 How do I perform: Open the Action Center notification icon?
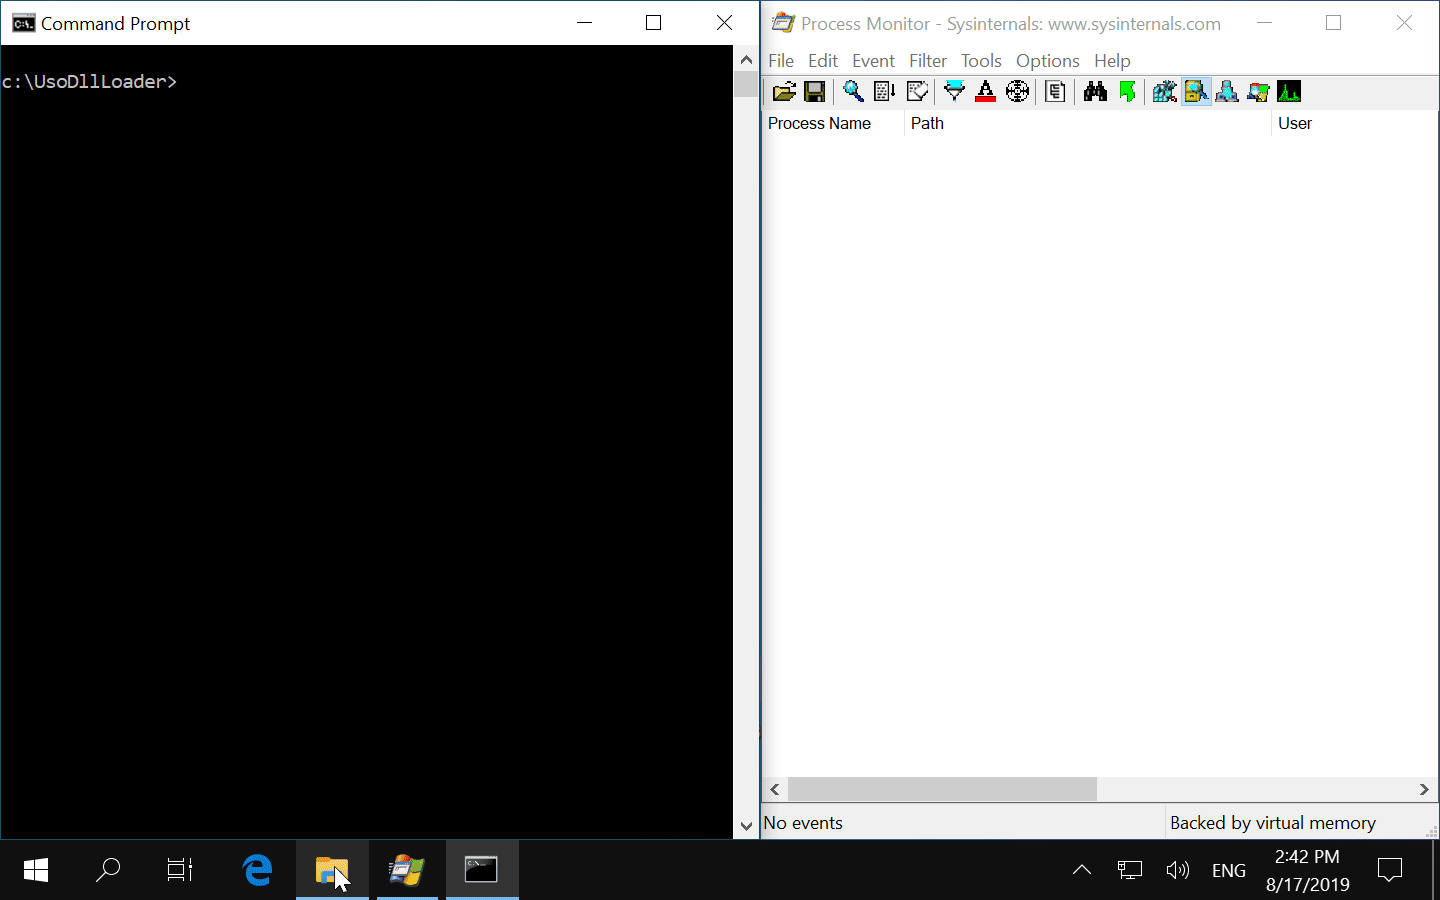pos(1390,870)
